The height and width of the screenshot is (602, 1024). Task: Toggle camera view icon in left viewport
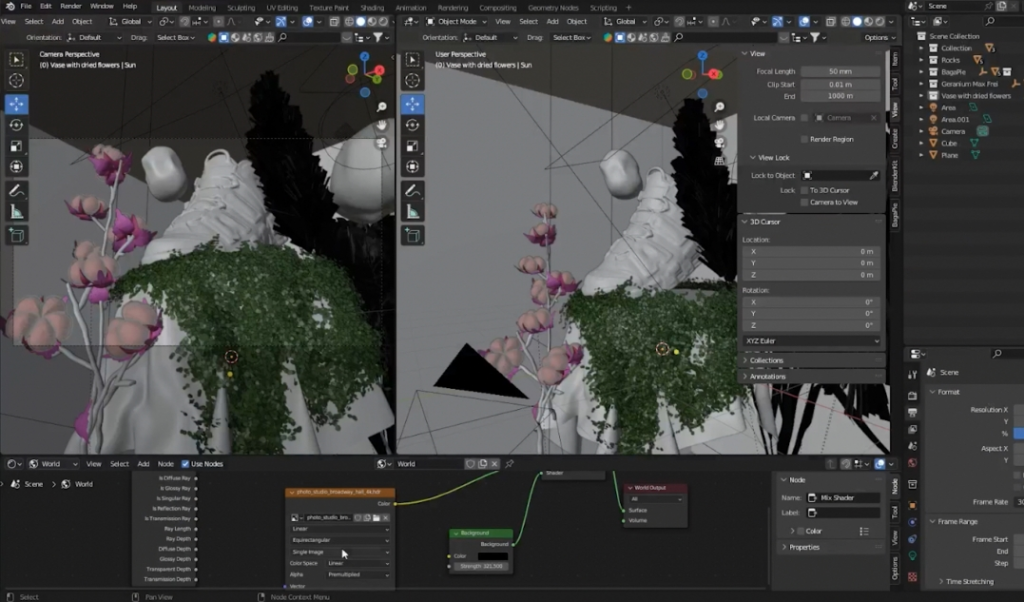coord(381,142)
